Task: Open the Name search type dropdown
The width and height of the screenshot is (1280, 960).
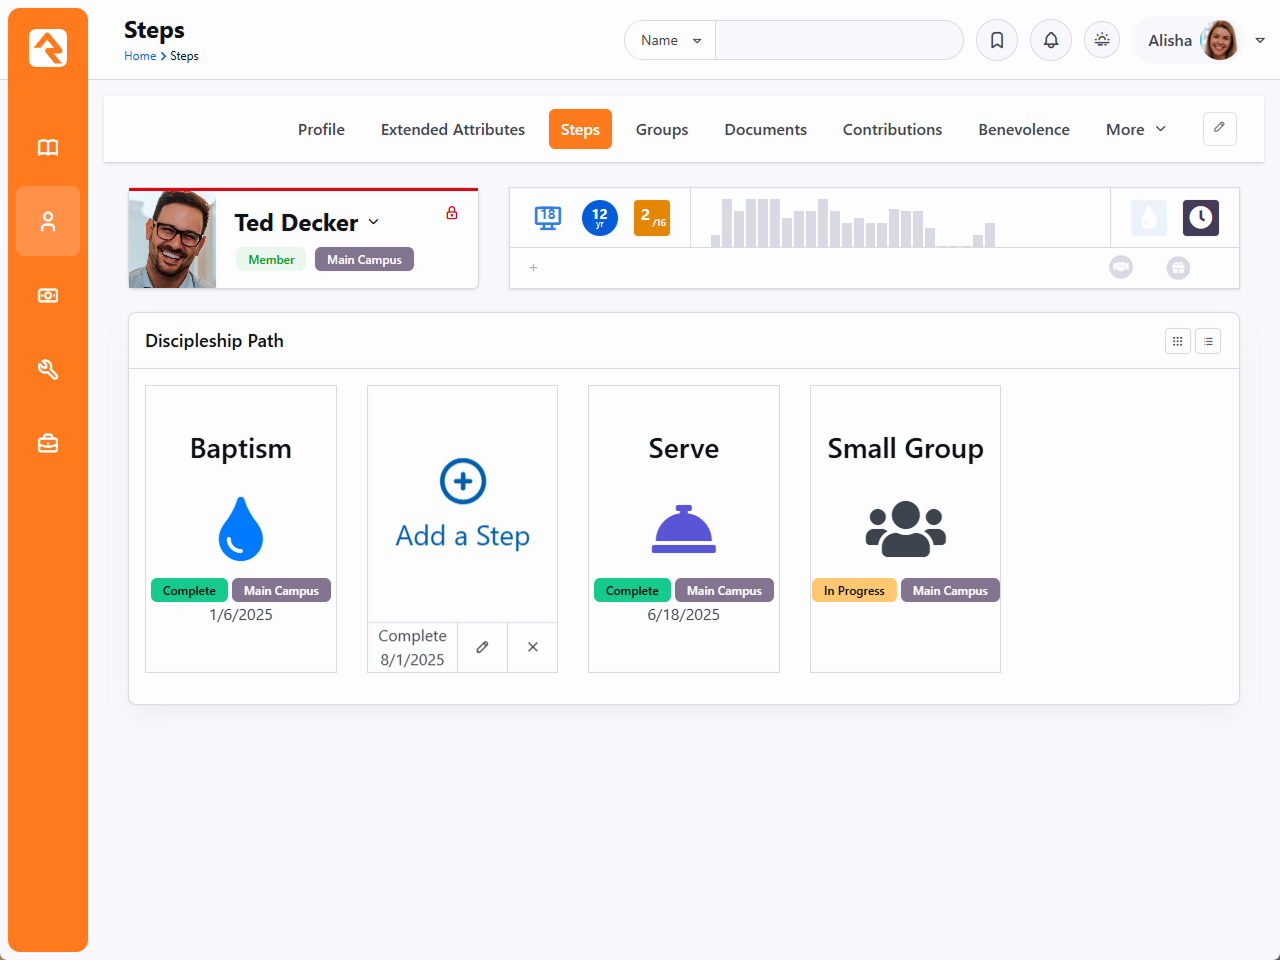Action: (x=670, y=40)
